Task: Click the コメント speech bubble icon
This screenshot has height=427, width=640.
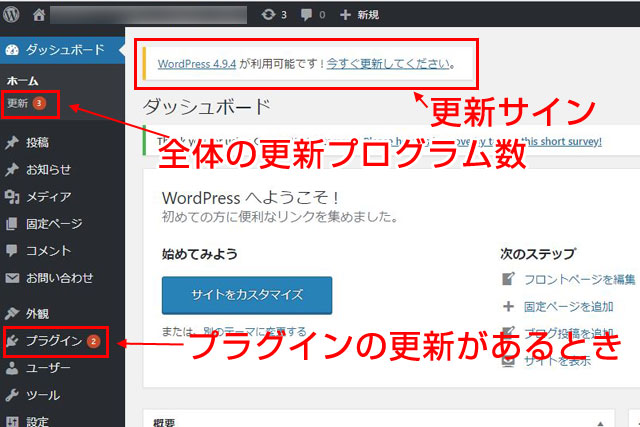Action: [x=12, y=251]
